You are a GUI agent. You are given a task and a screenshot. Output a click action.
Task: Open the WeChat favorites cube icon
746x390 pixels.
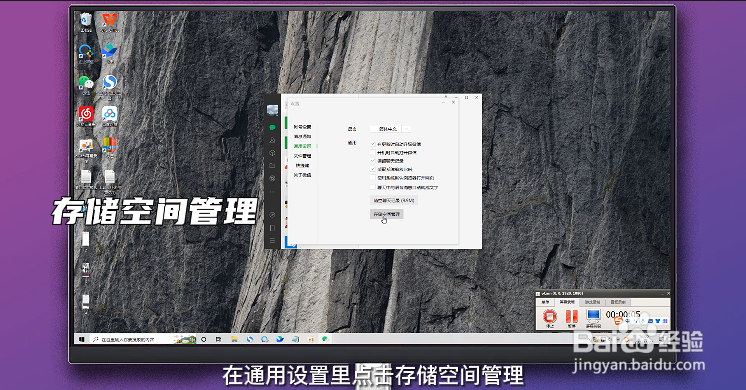click(272, 153)
